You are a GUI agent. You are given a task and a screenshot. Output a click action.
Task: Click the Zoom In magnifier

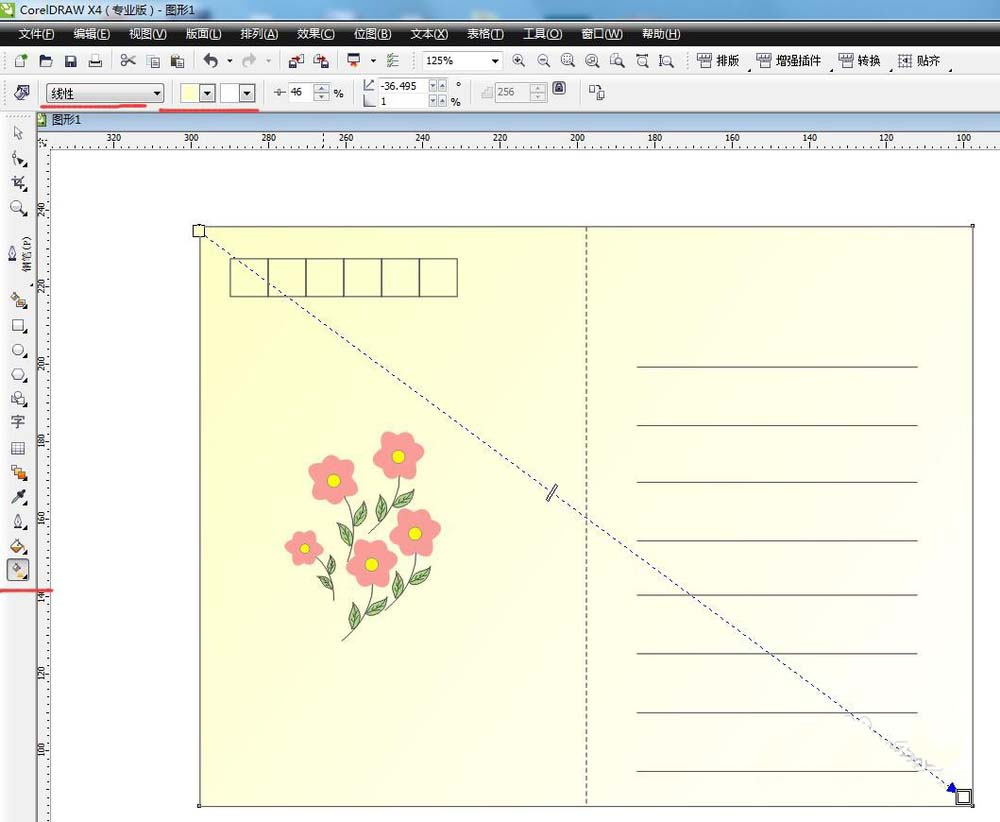[518, 61]
